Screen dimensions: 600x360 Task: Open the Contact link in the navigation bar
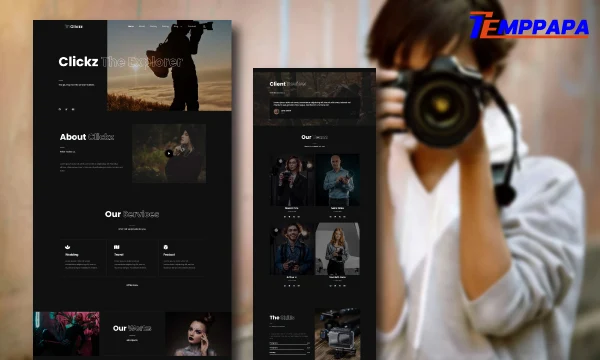point(192,26)
